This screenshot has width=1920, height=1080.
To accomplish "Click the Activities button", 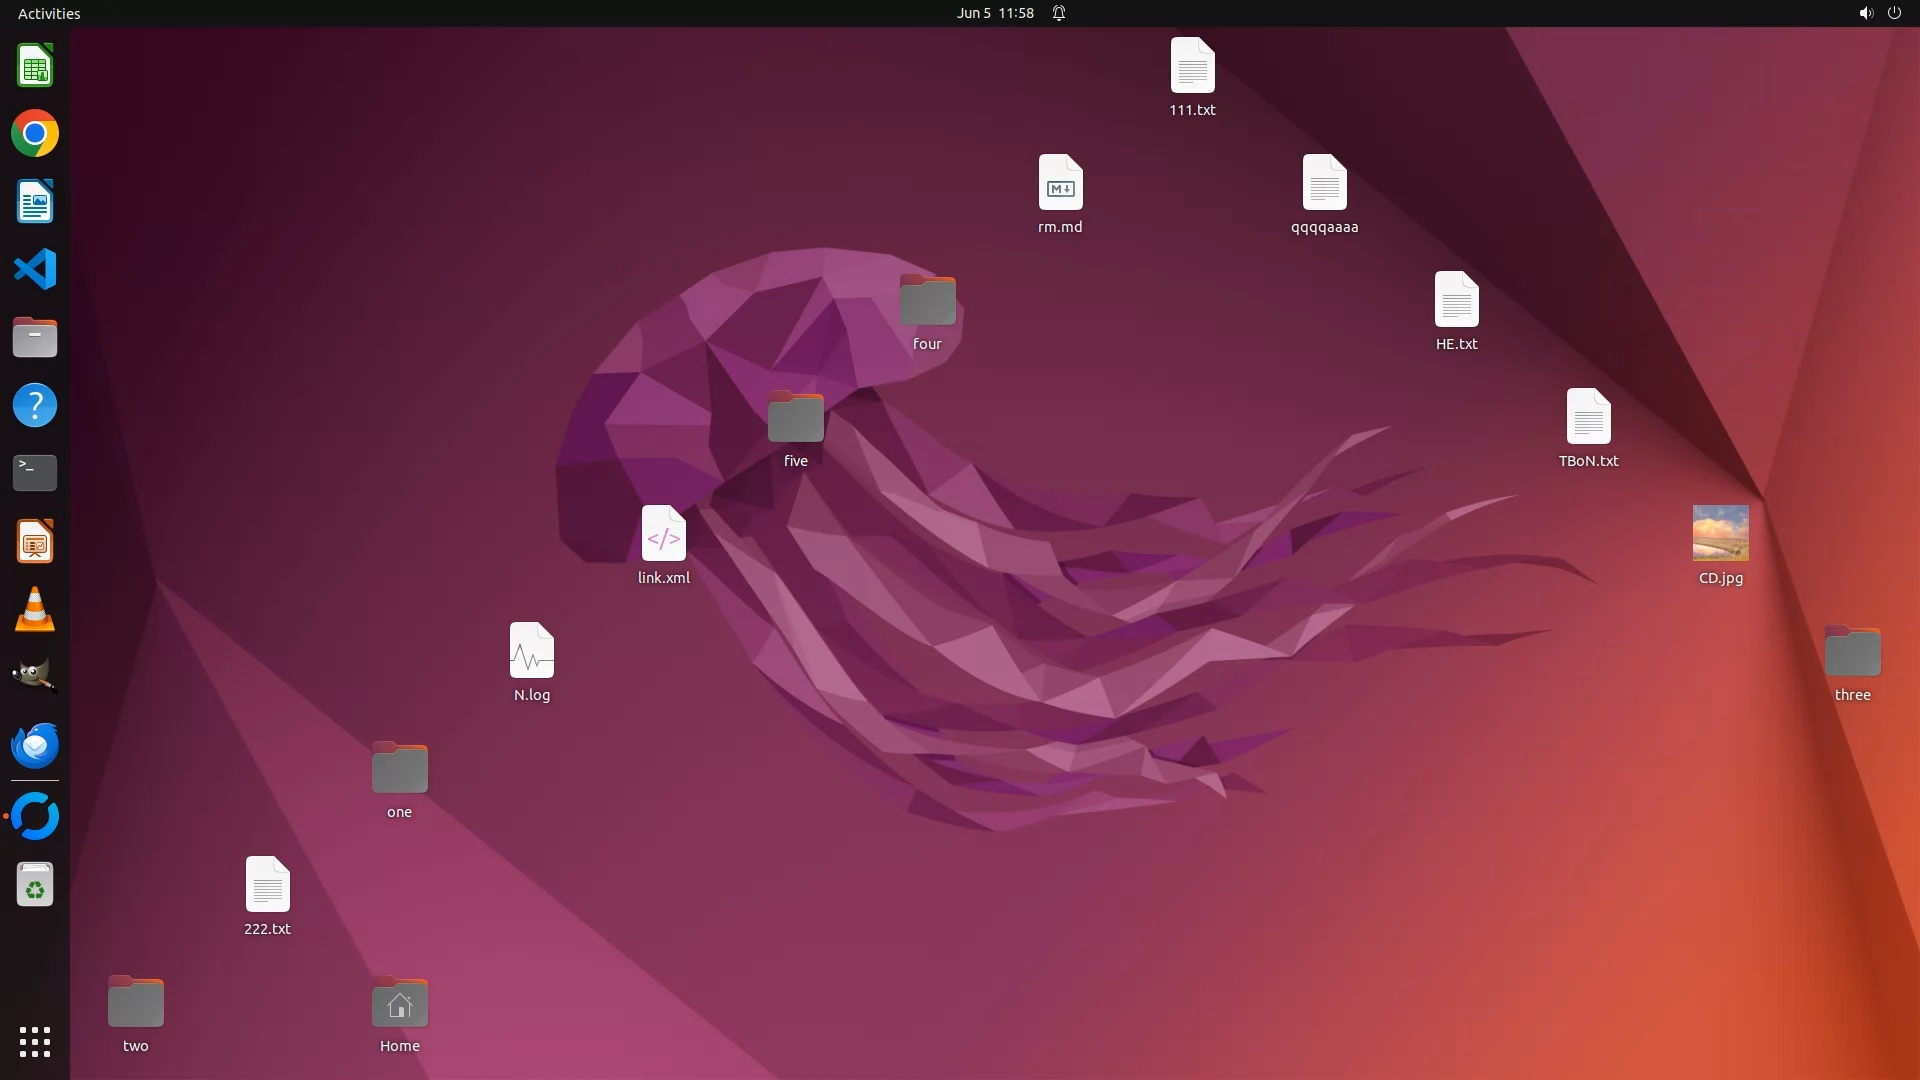I will [x=49, y=13].
